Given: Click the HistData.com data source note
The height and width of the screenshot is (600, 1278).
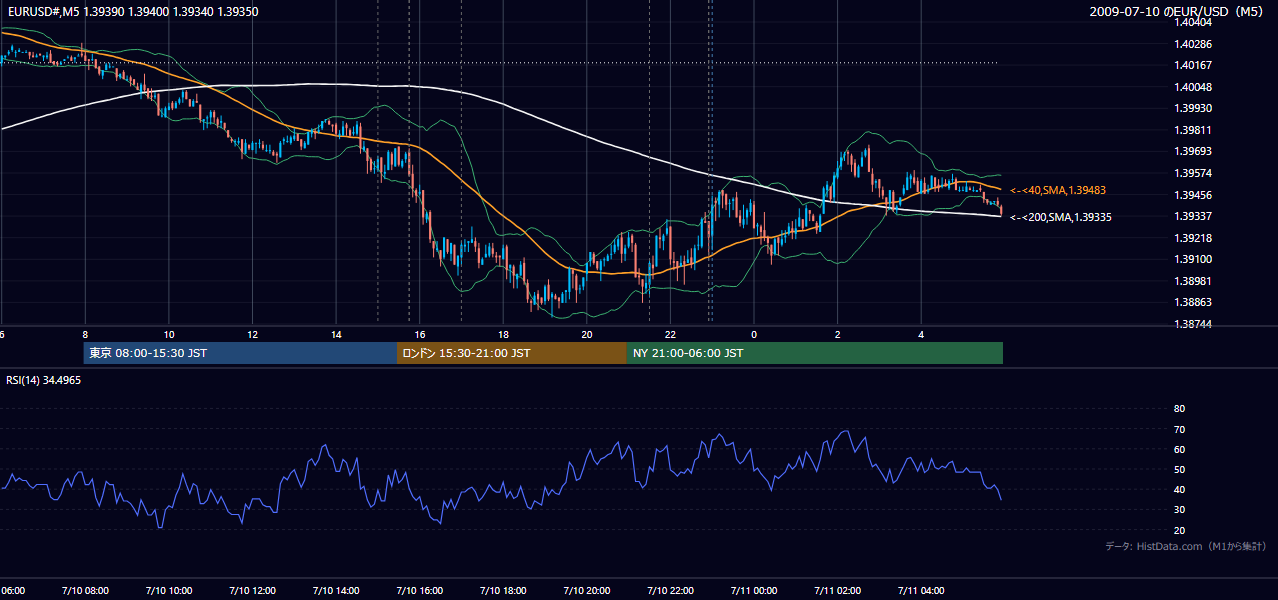Looking at the screenshot, I should point(1186,546).
